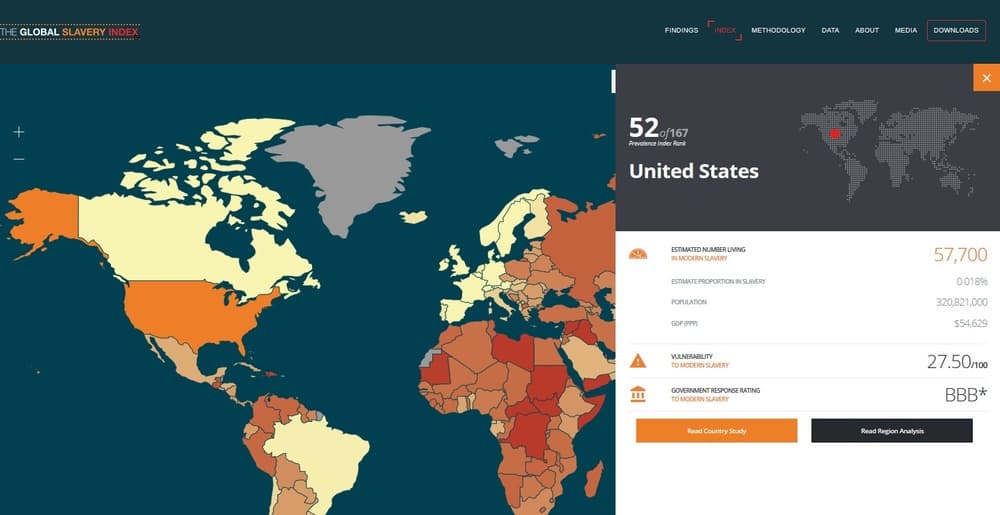Open the Data menu item

tap(830, 30)
